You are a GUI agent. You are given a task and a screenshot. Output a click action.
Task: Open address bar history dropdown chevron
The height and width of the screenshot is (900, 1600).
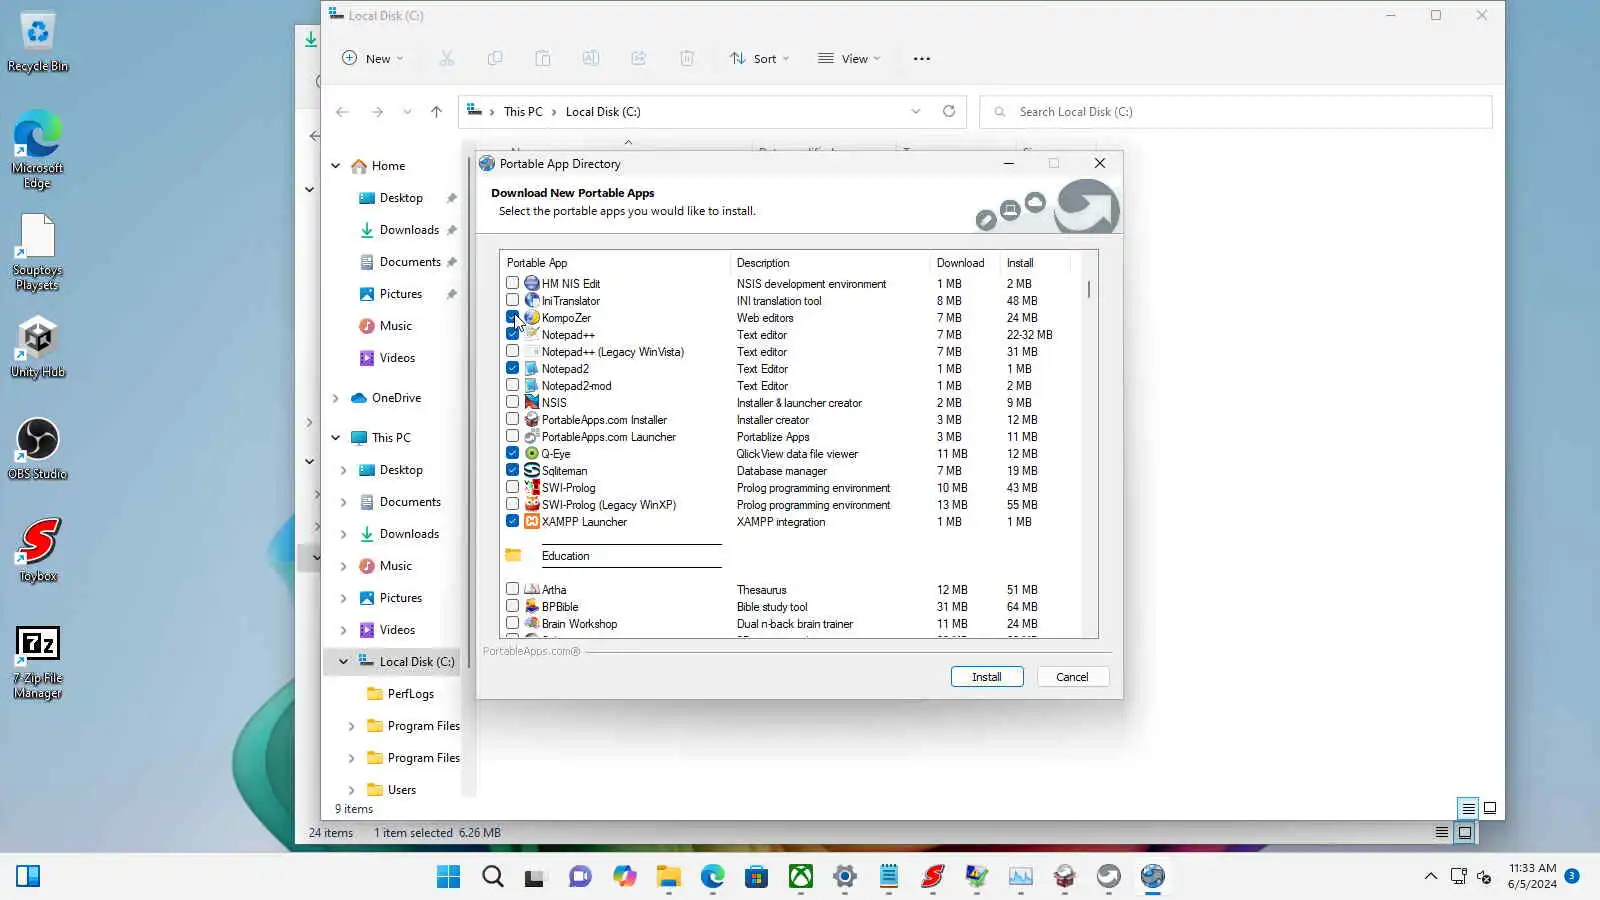pyautogui.click(x=915, y=112)
